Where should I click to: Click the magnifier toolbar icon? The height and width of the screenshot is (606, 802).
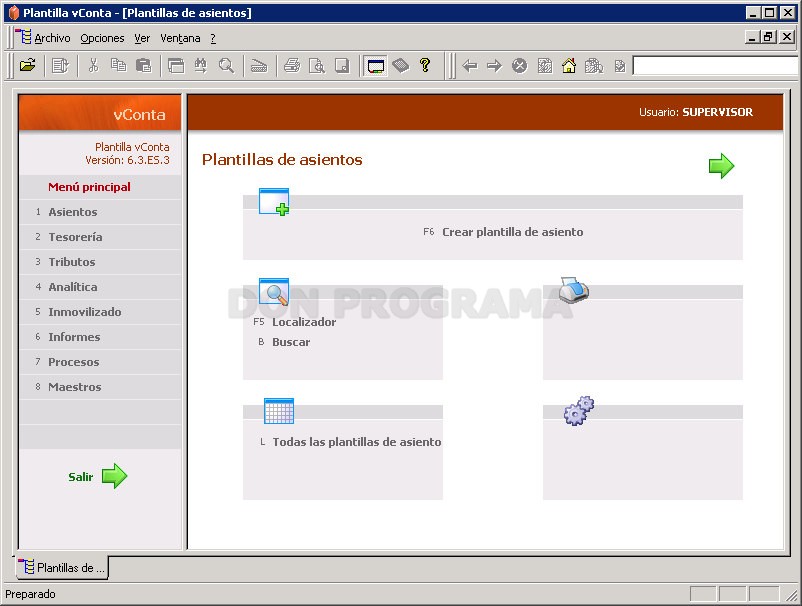pyautogui.click(x=226, y=65)
